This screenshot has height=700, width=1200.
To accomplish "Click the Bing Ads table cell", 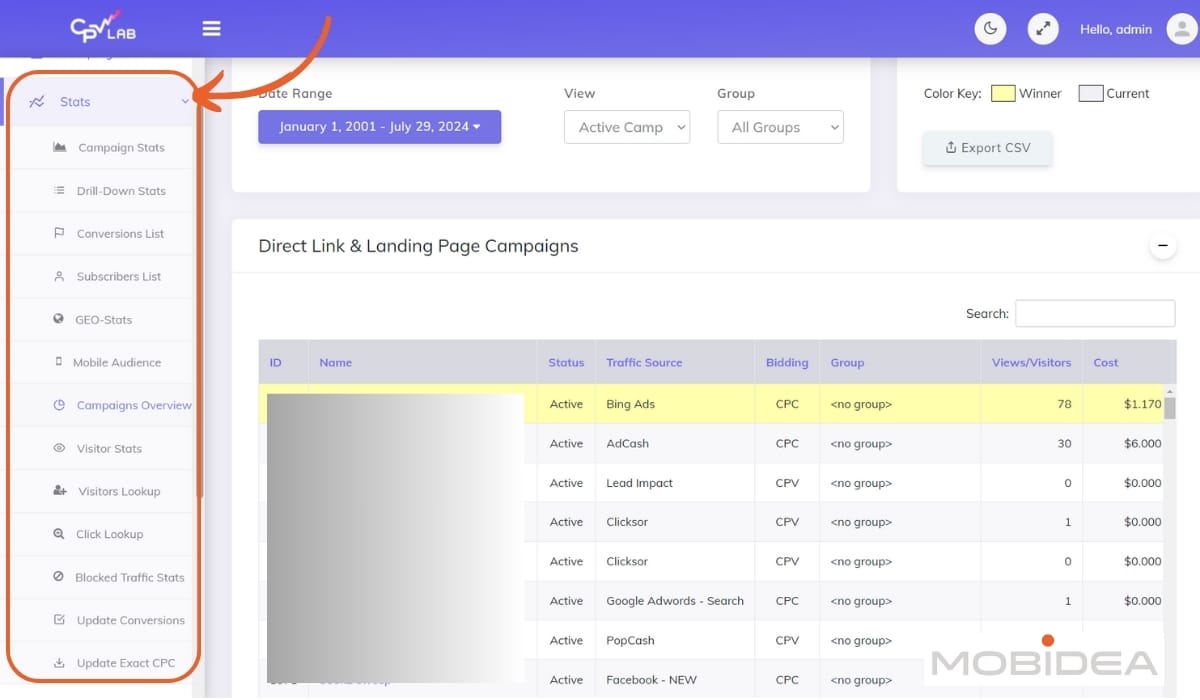I will pyautogui.click(x=675, y=404).
